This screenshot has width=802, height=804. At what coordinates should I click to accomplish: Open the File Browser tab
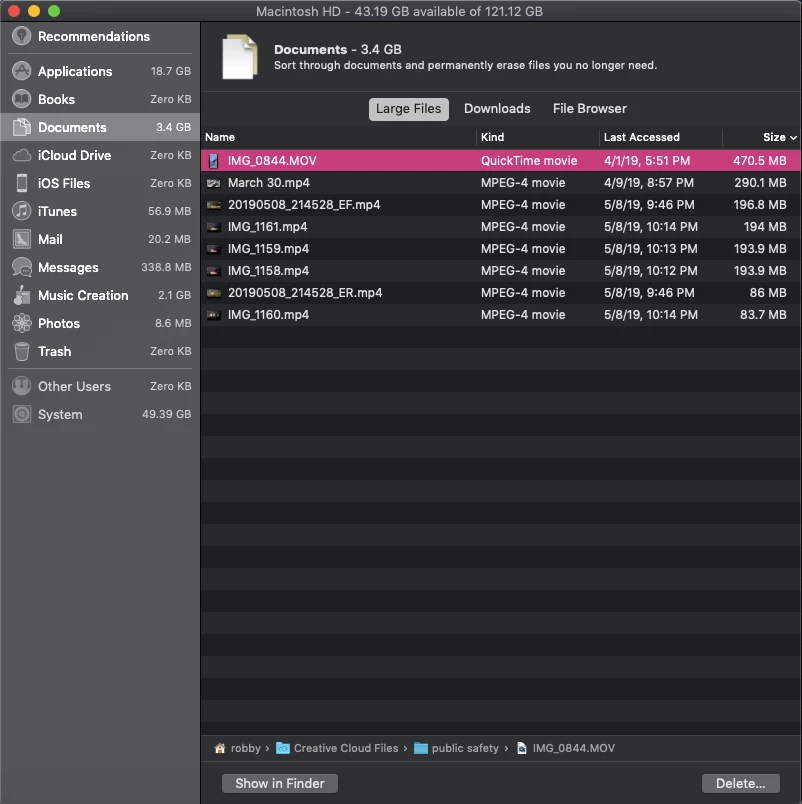tap(590, 109)
